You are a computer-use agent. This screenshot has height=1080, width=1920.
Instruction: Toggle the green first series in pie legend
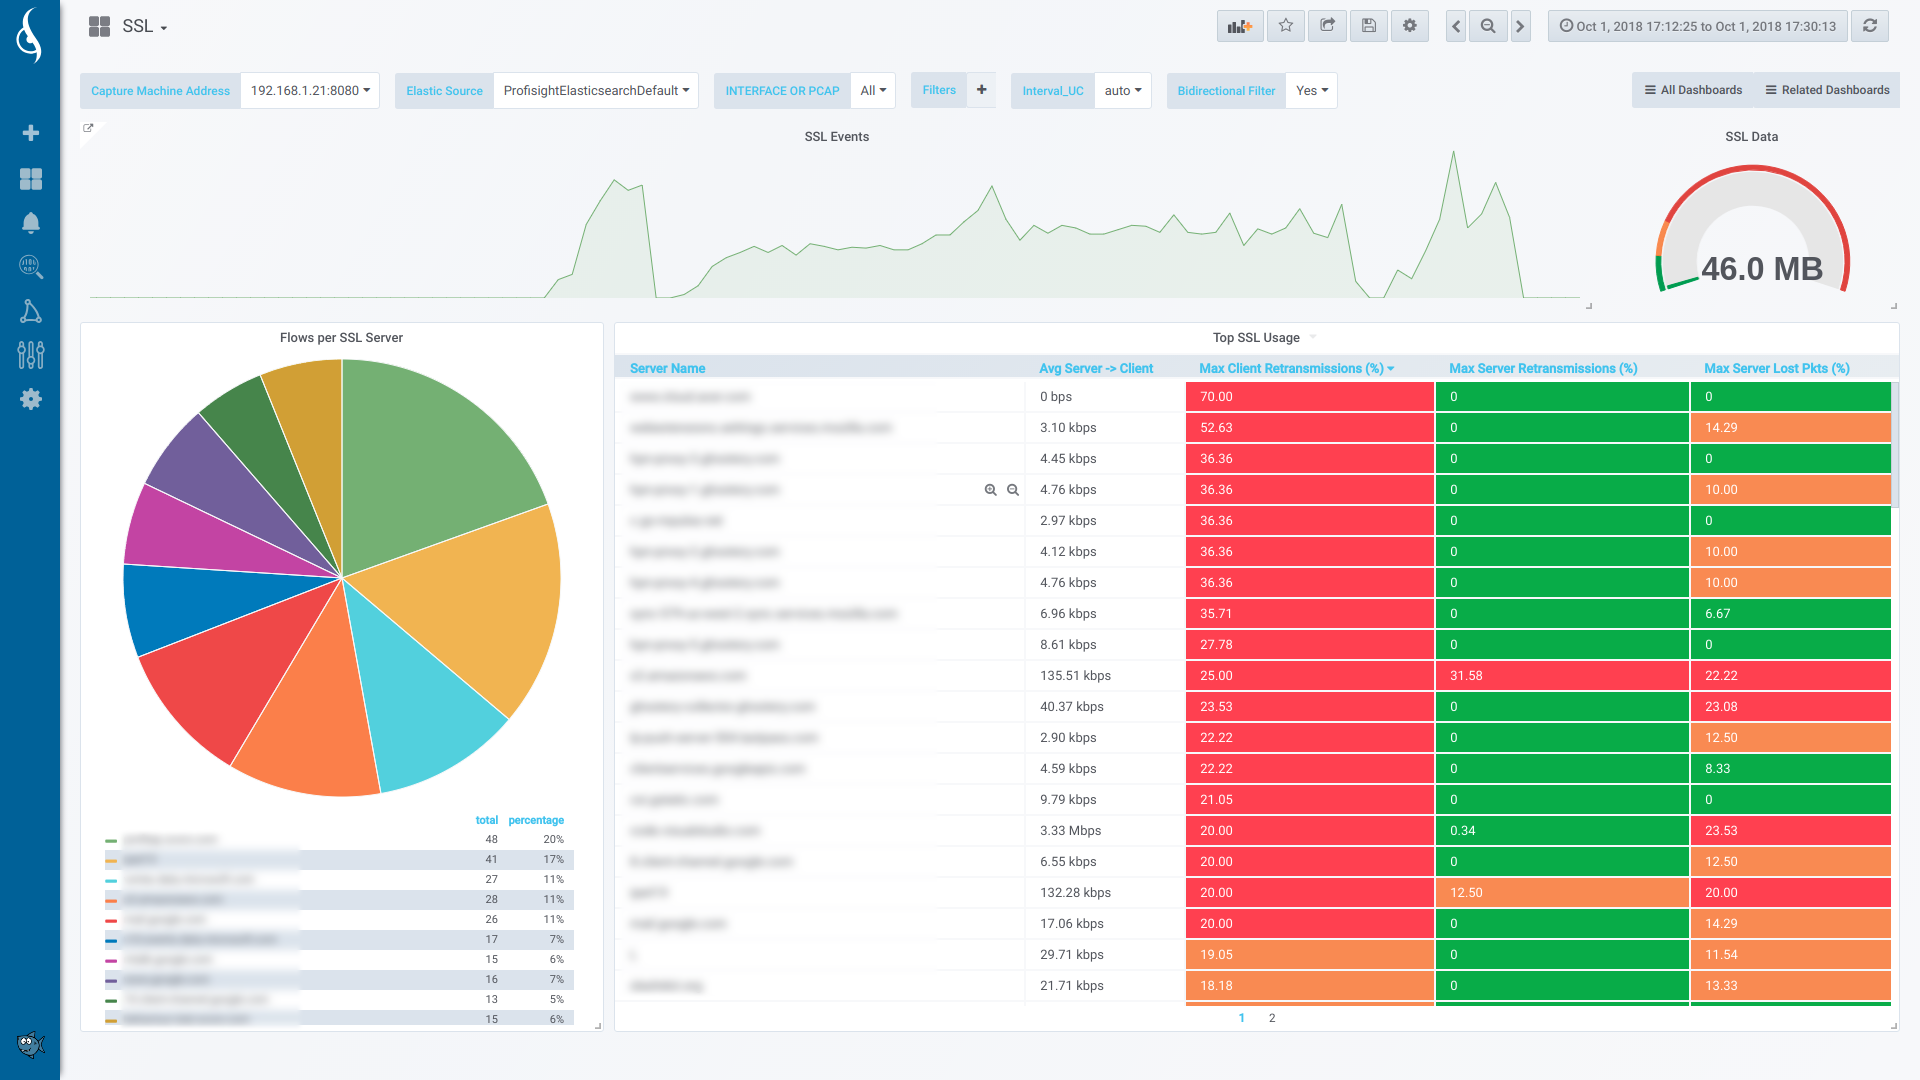tap(170, 840)
